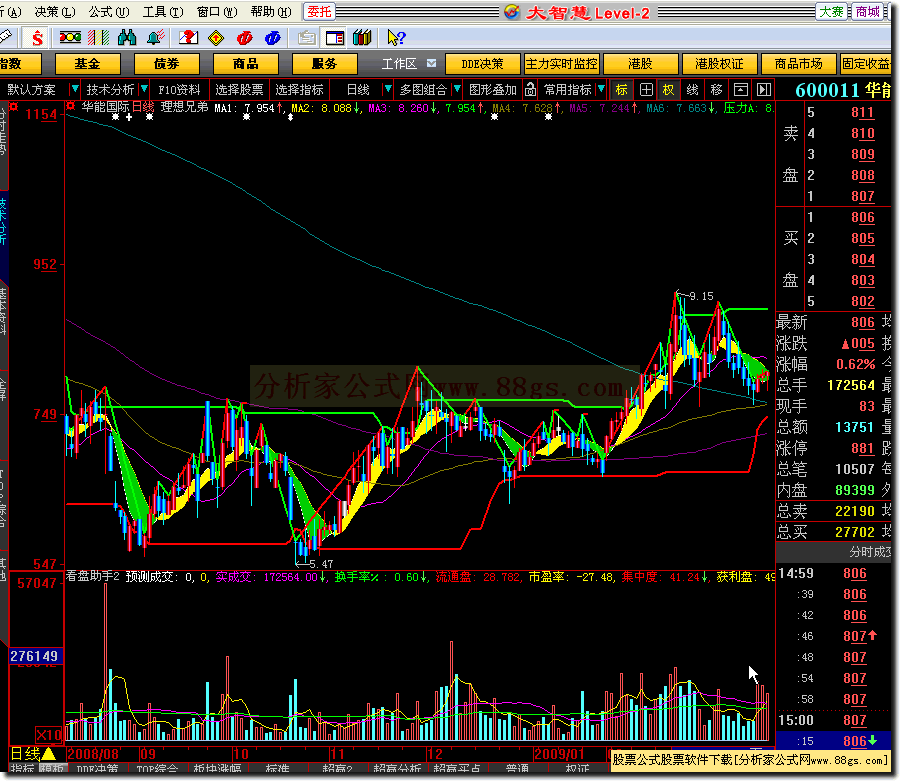Switch to the 服务 tab

click(325, 63)
